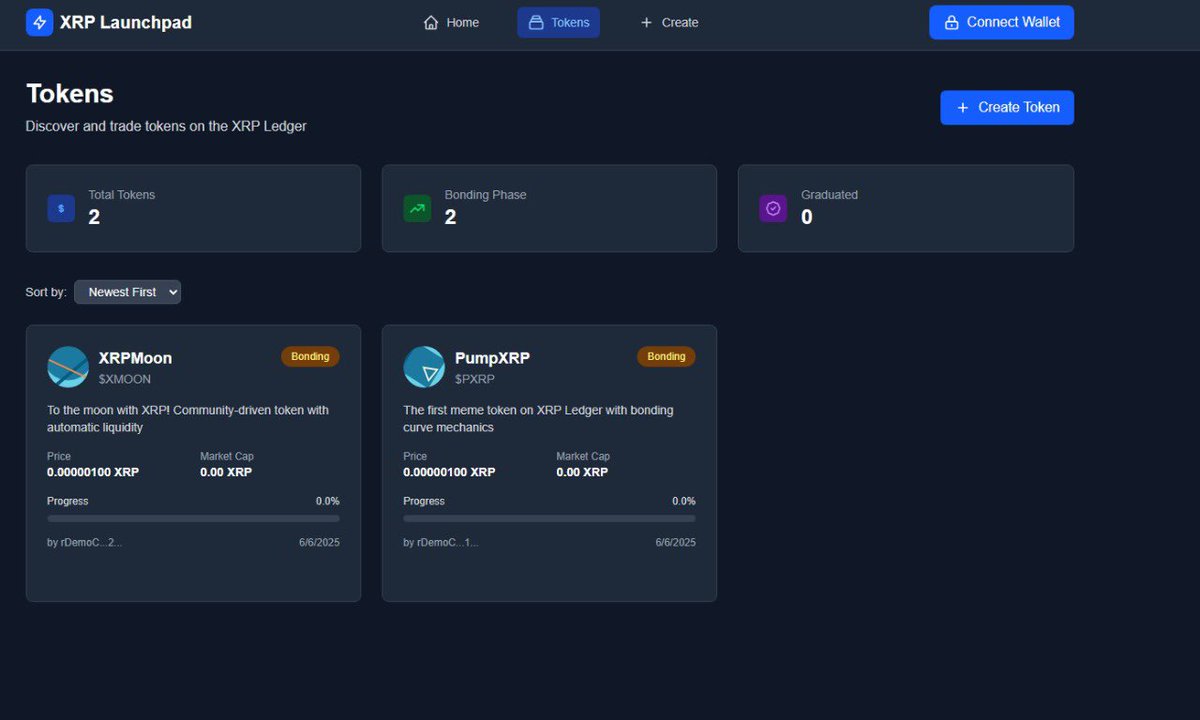Click the 'Sort by:' label
The image size is (1200, 720).
point(46,292)
